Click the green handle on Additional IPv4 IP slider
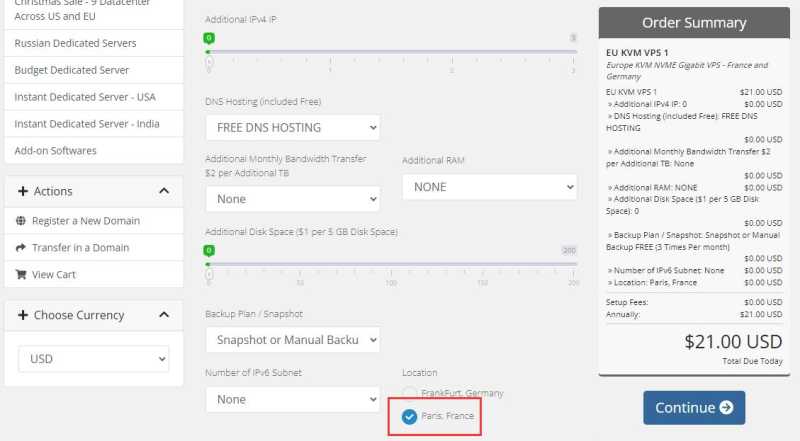Viewport: 800px width, 441px height. pos(209,38)
